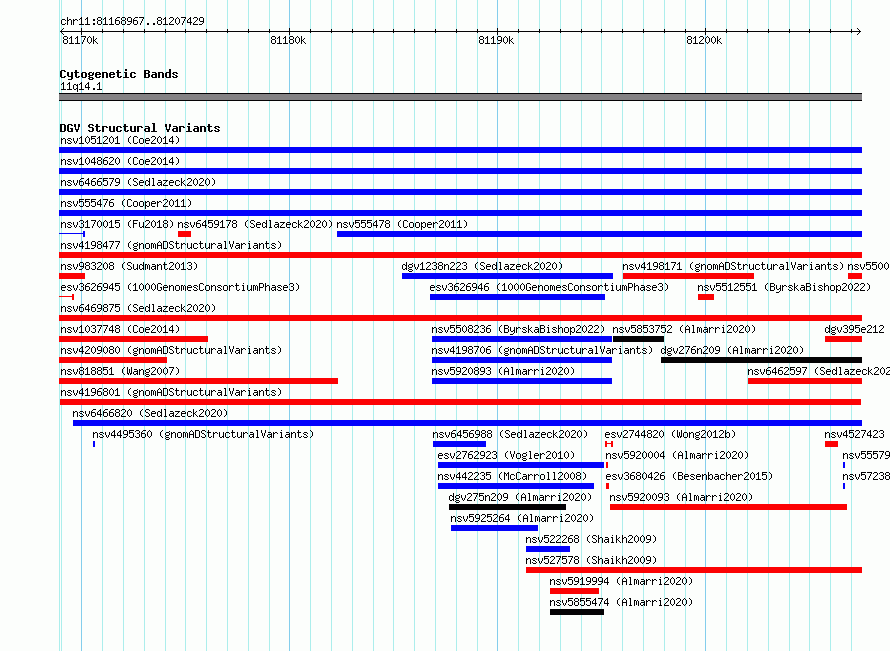Open dgv395e212 variant label

coord(854,329)
